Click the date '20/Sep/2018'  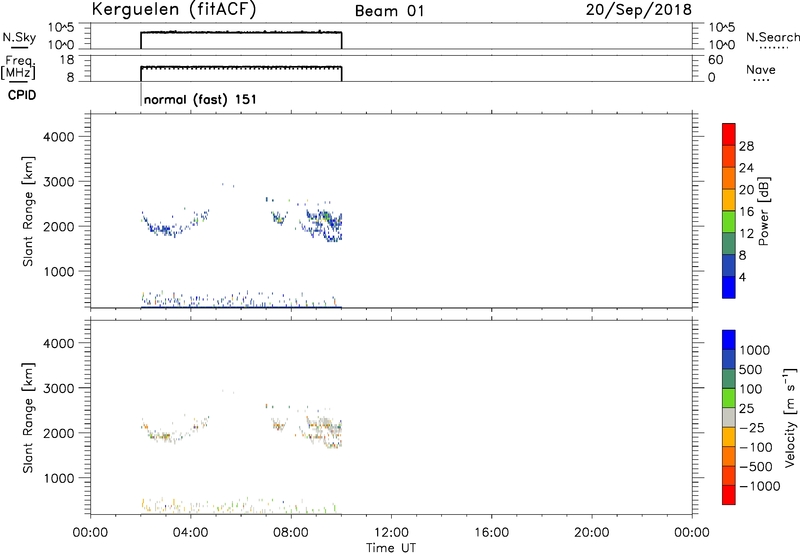click(639, 10)
